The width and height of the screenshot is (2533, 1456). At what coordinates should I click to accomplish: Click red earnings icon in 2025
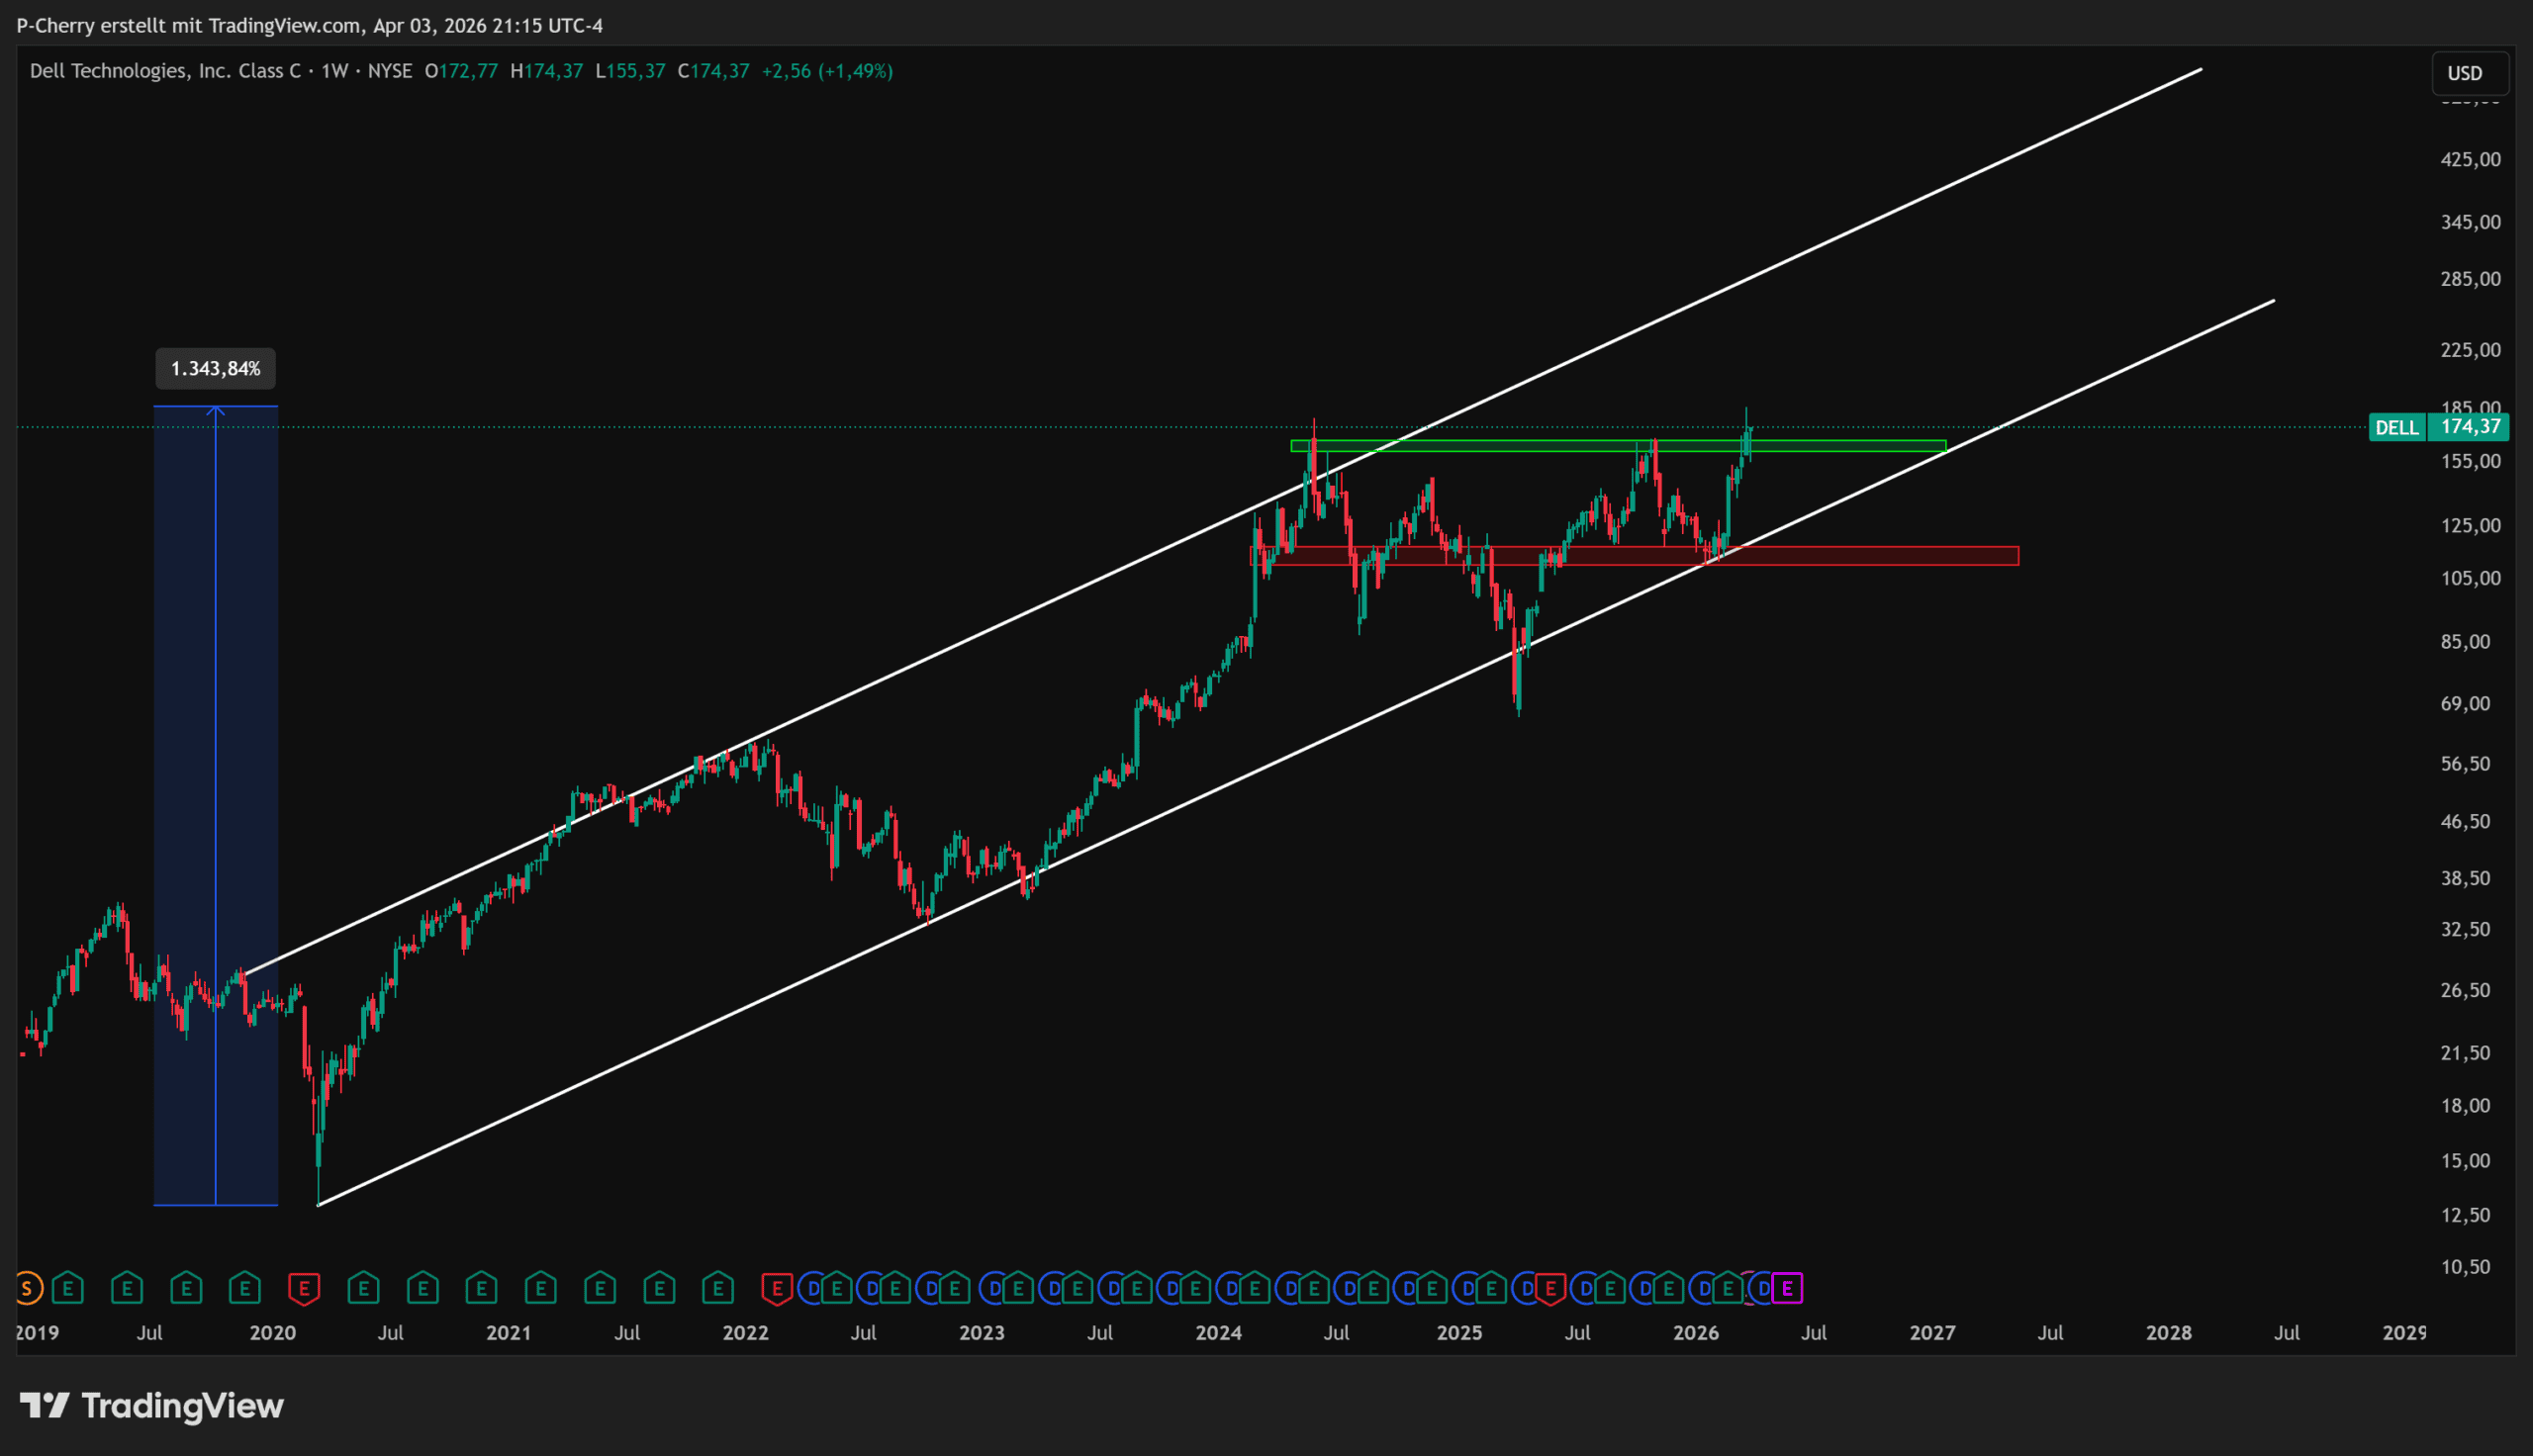click(x=1550, y=1288)
